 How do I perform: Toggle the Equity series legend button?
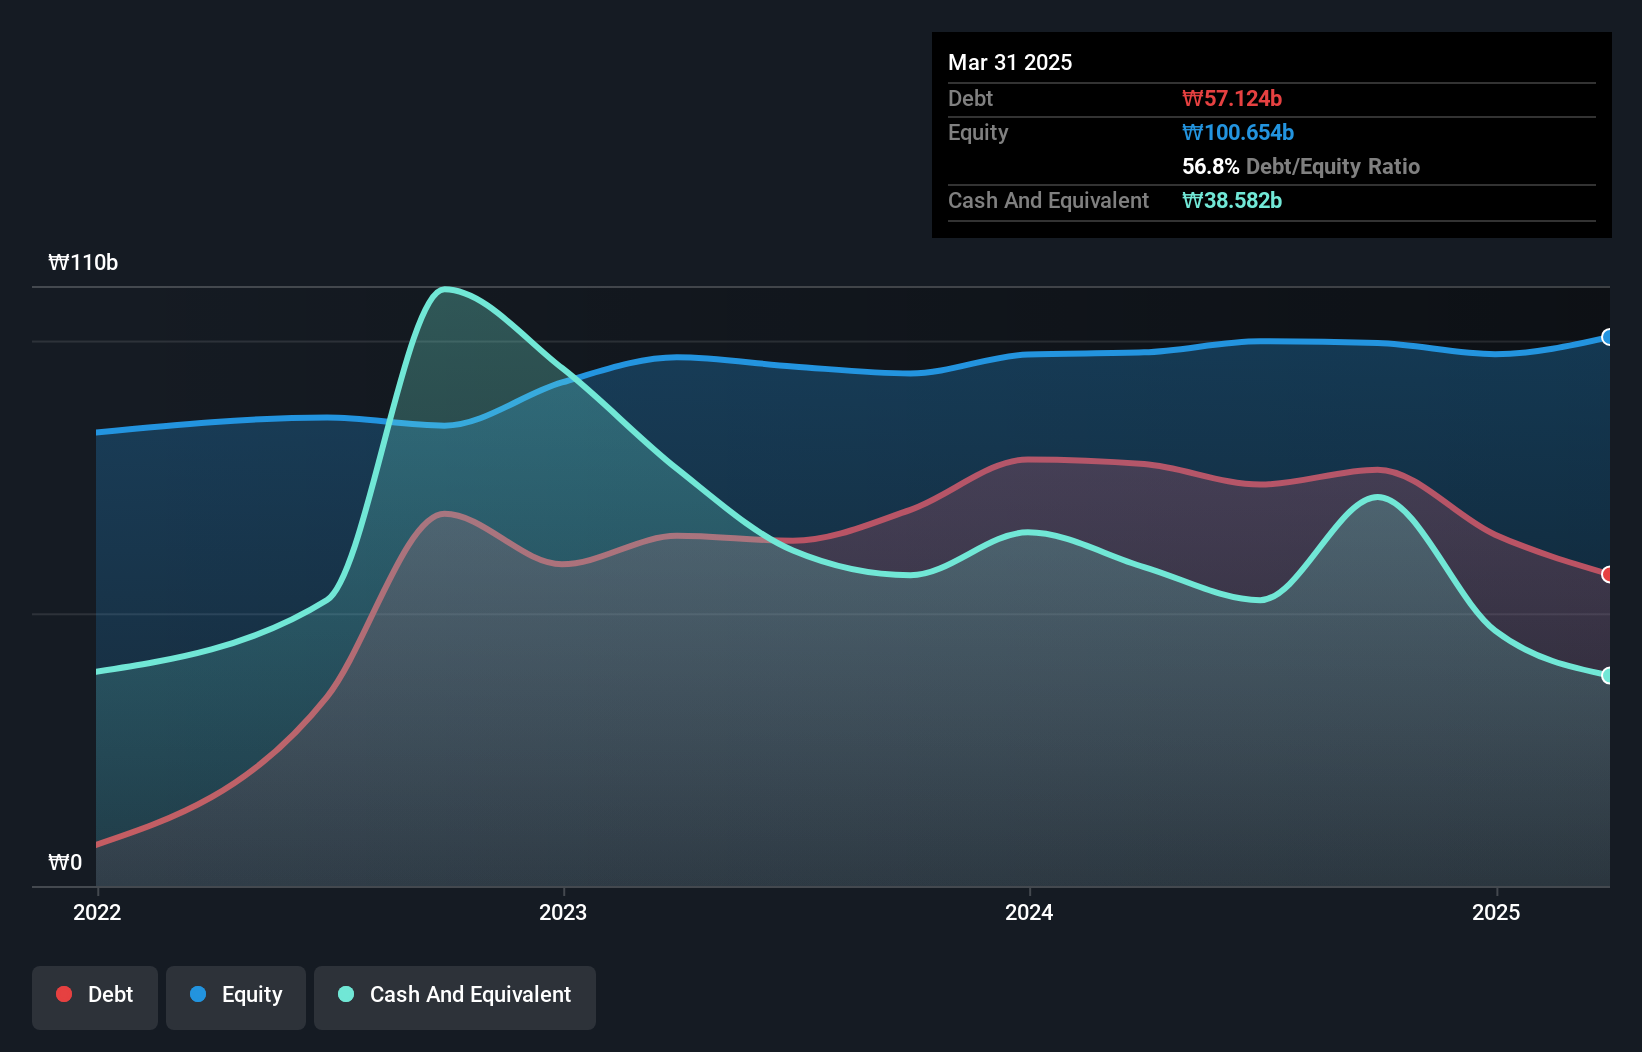[x=236, y=997]
